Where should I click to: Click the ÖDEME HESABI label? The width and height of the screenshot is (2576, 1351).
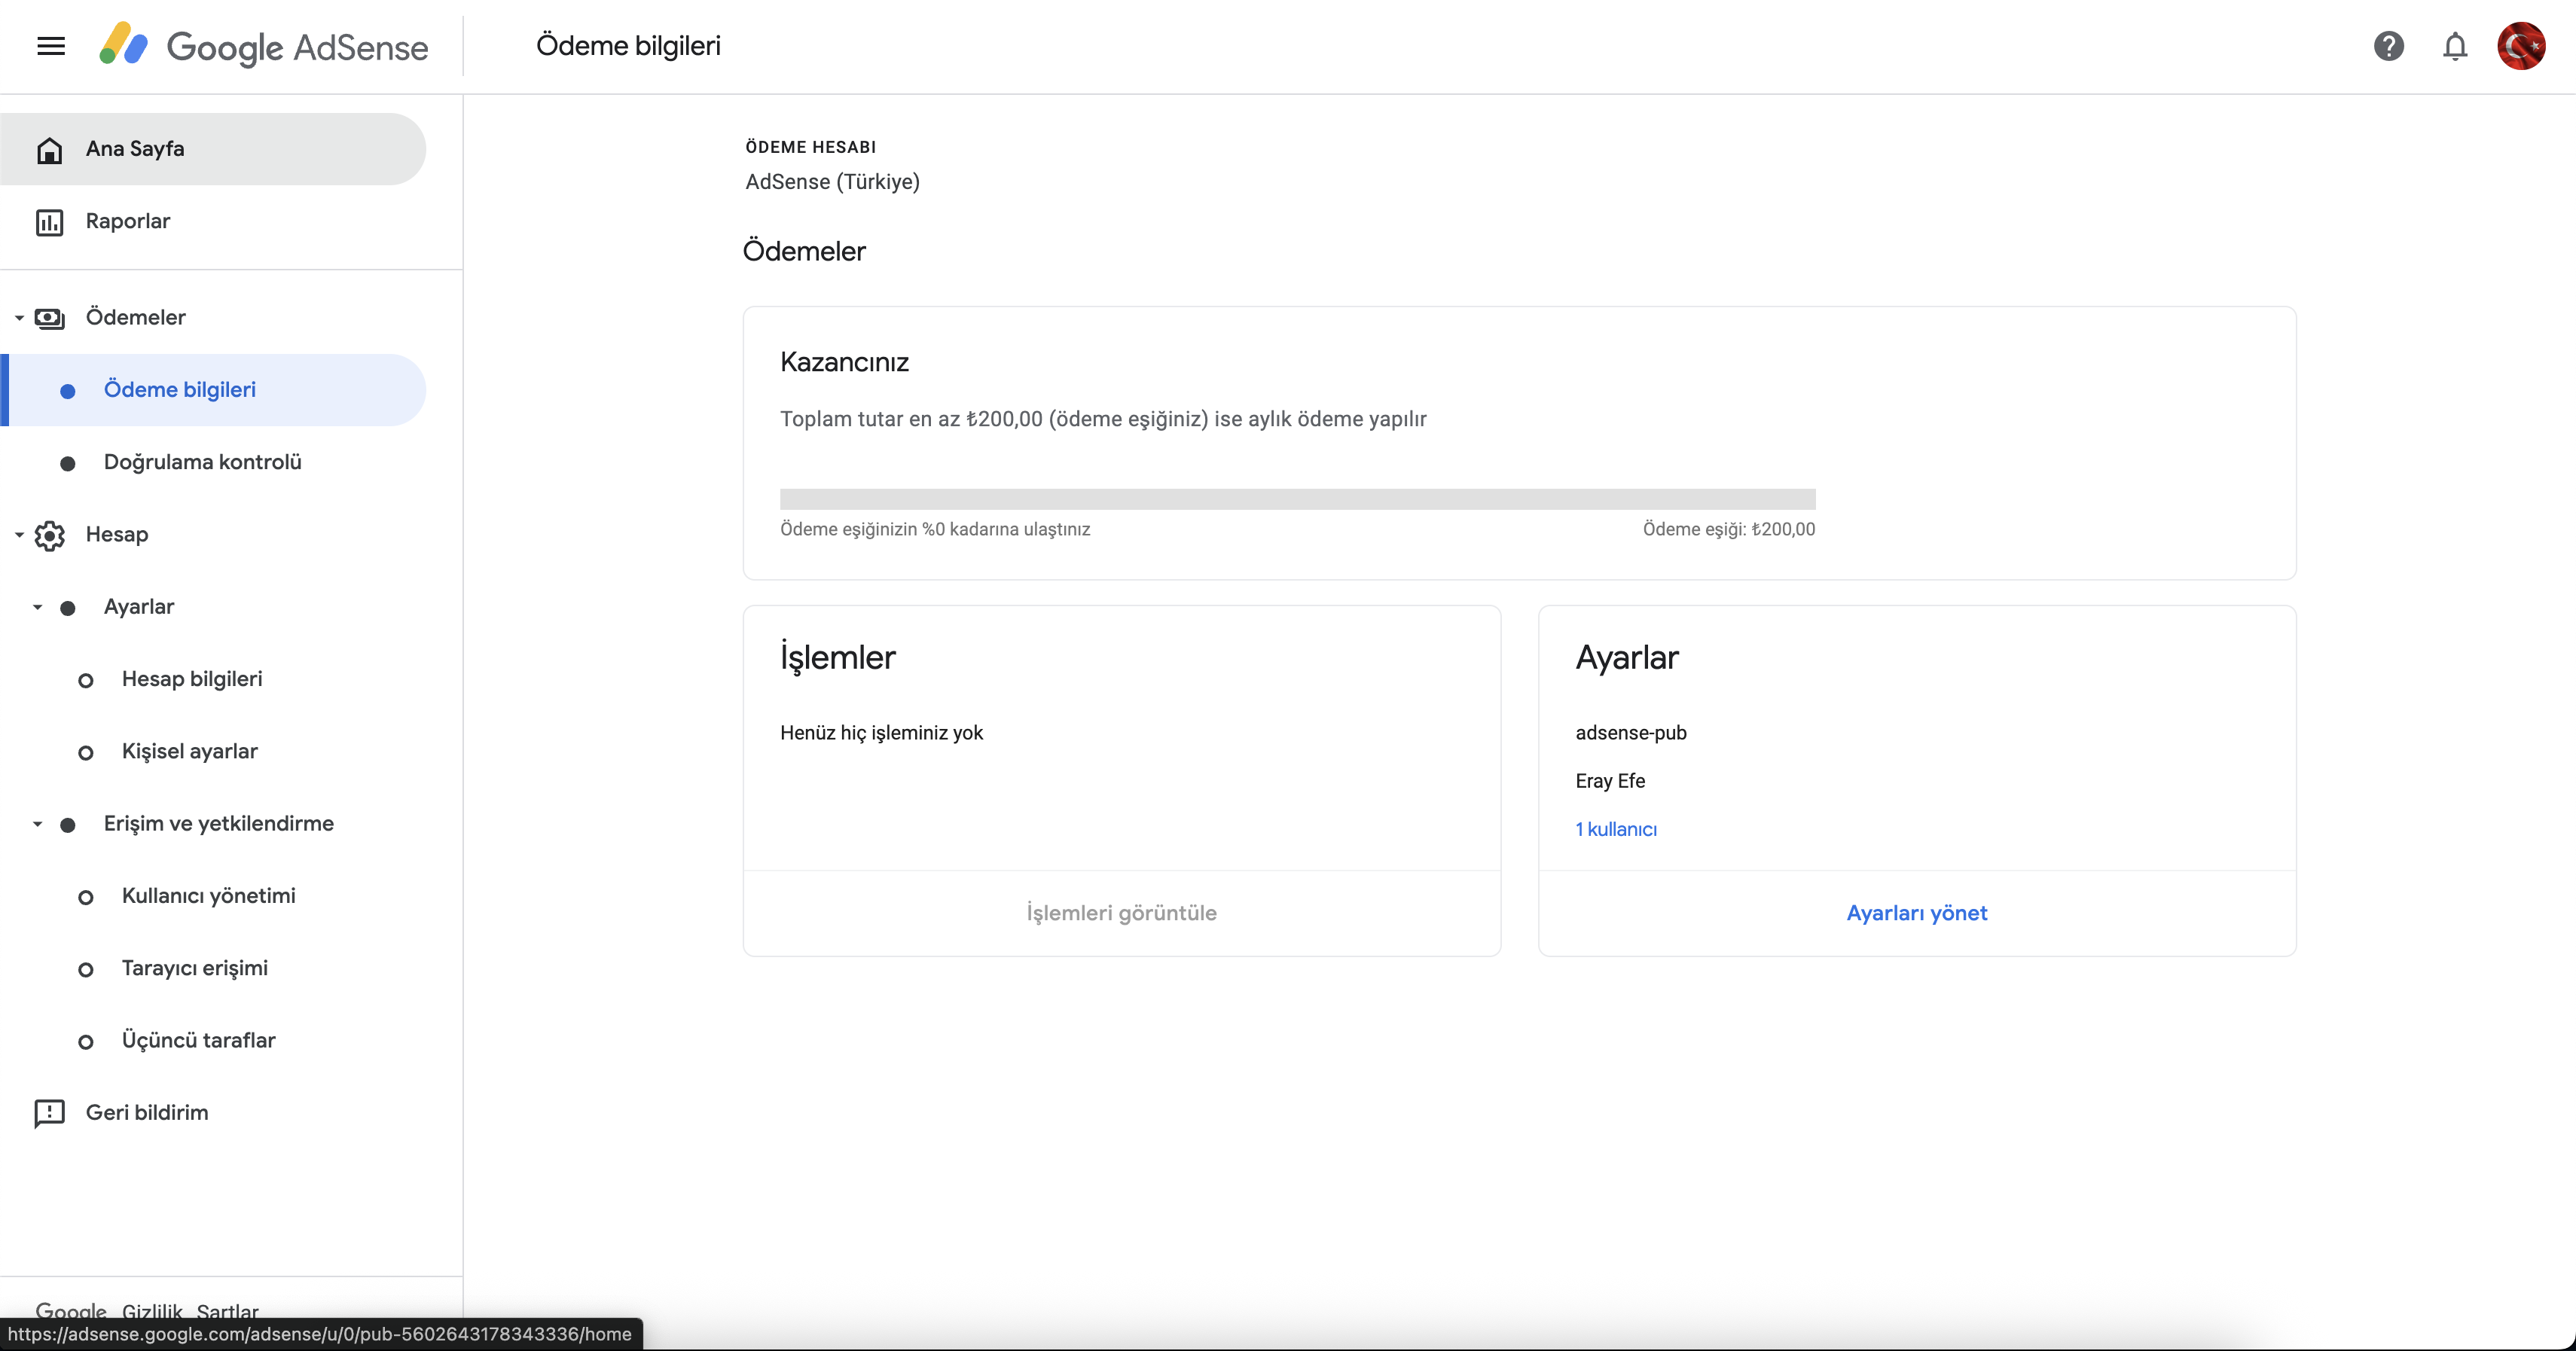[x=810, y=147]
